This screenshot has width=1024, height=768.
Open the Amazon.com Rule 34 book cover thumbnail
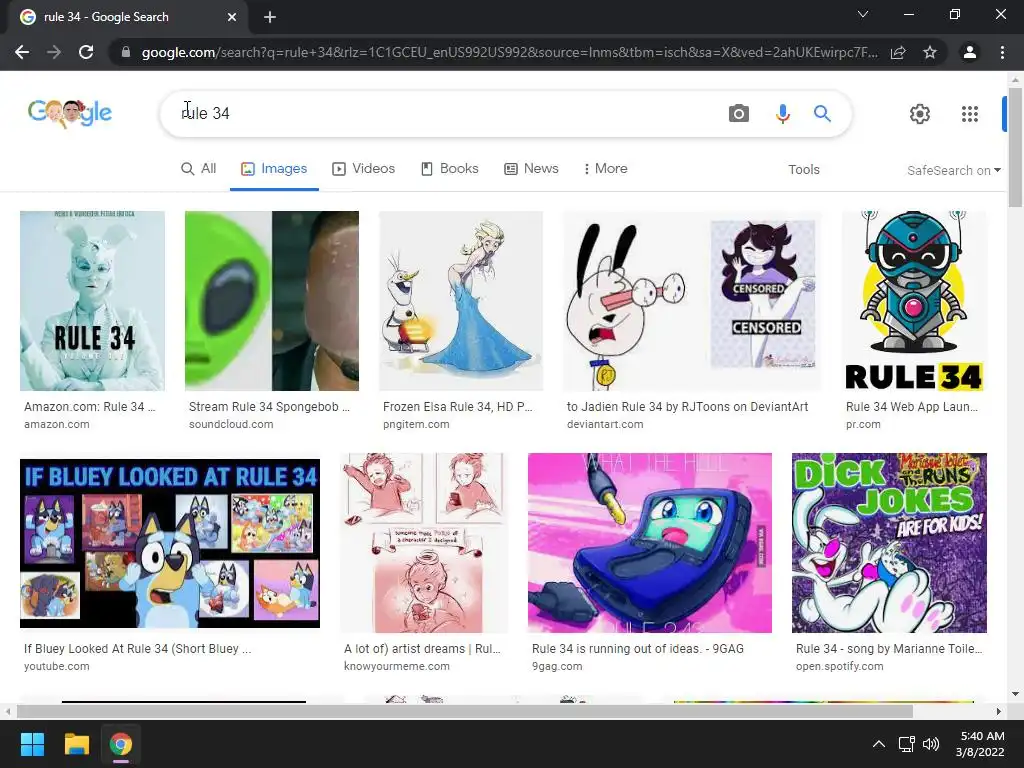(x=92, y=300)
